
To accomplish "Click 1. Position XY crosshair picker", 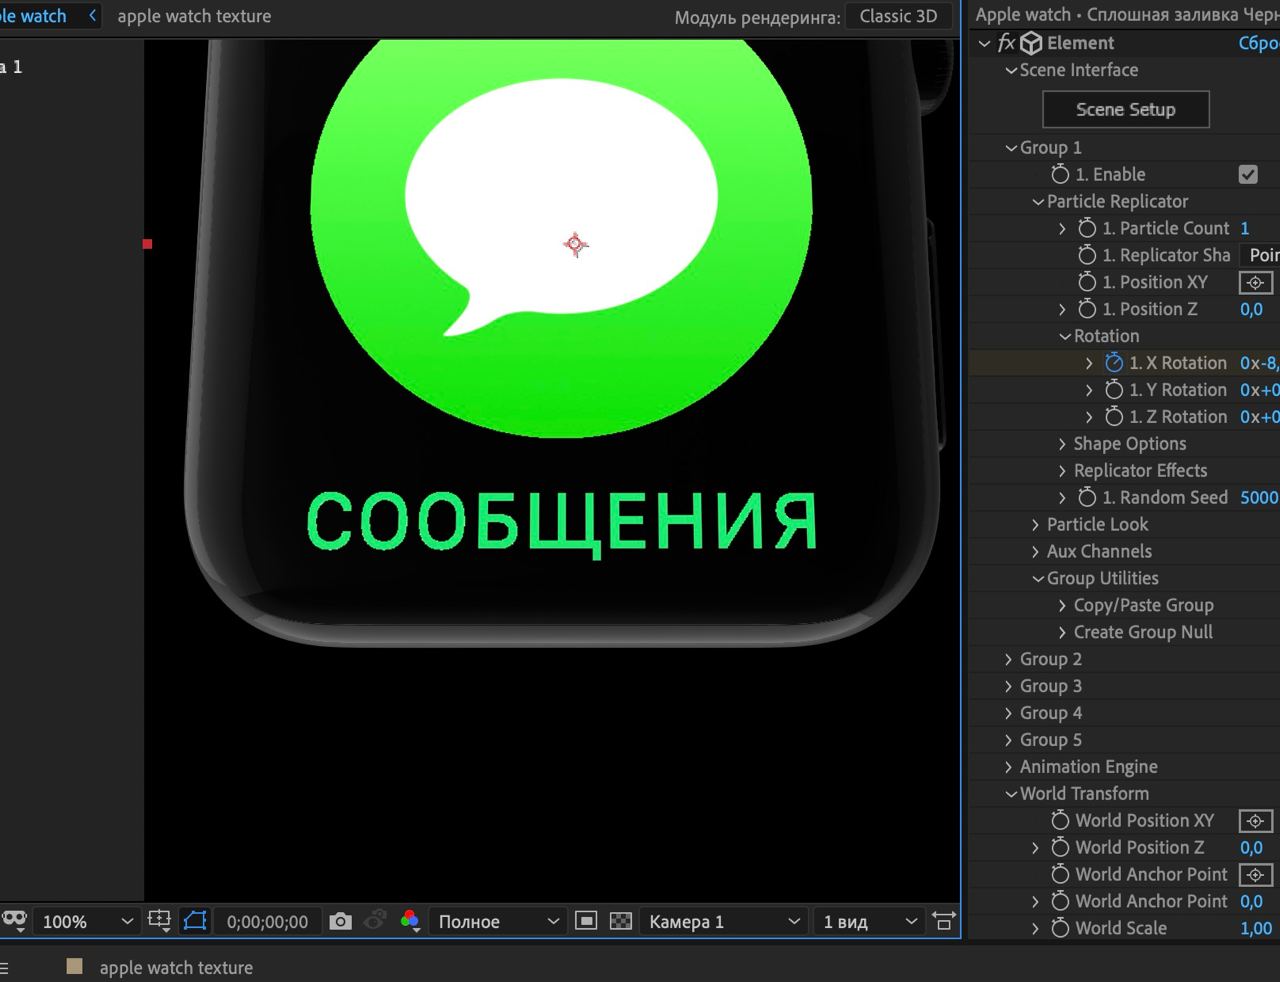I will coord(1256,282).
